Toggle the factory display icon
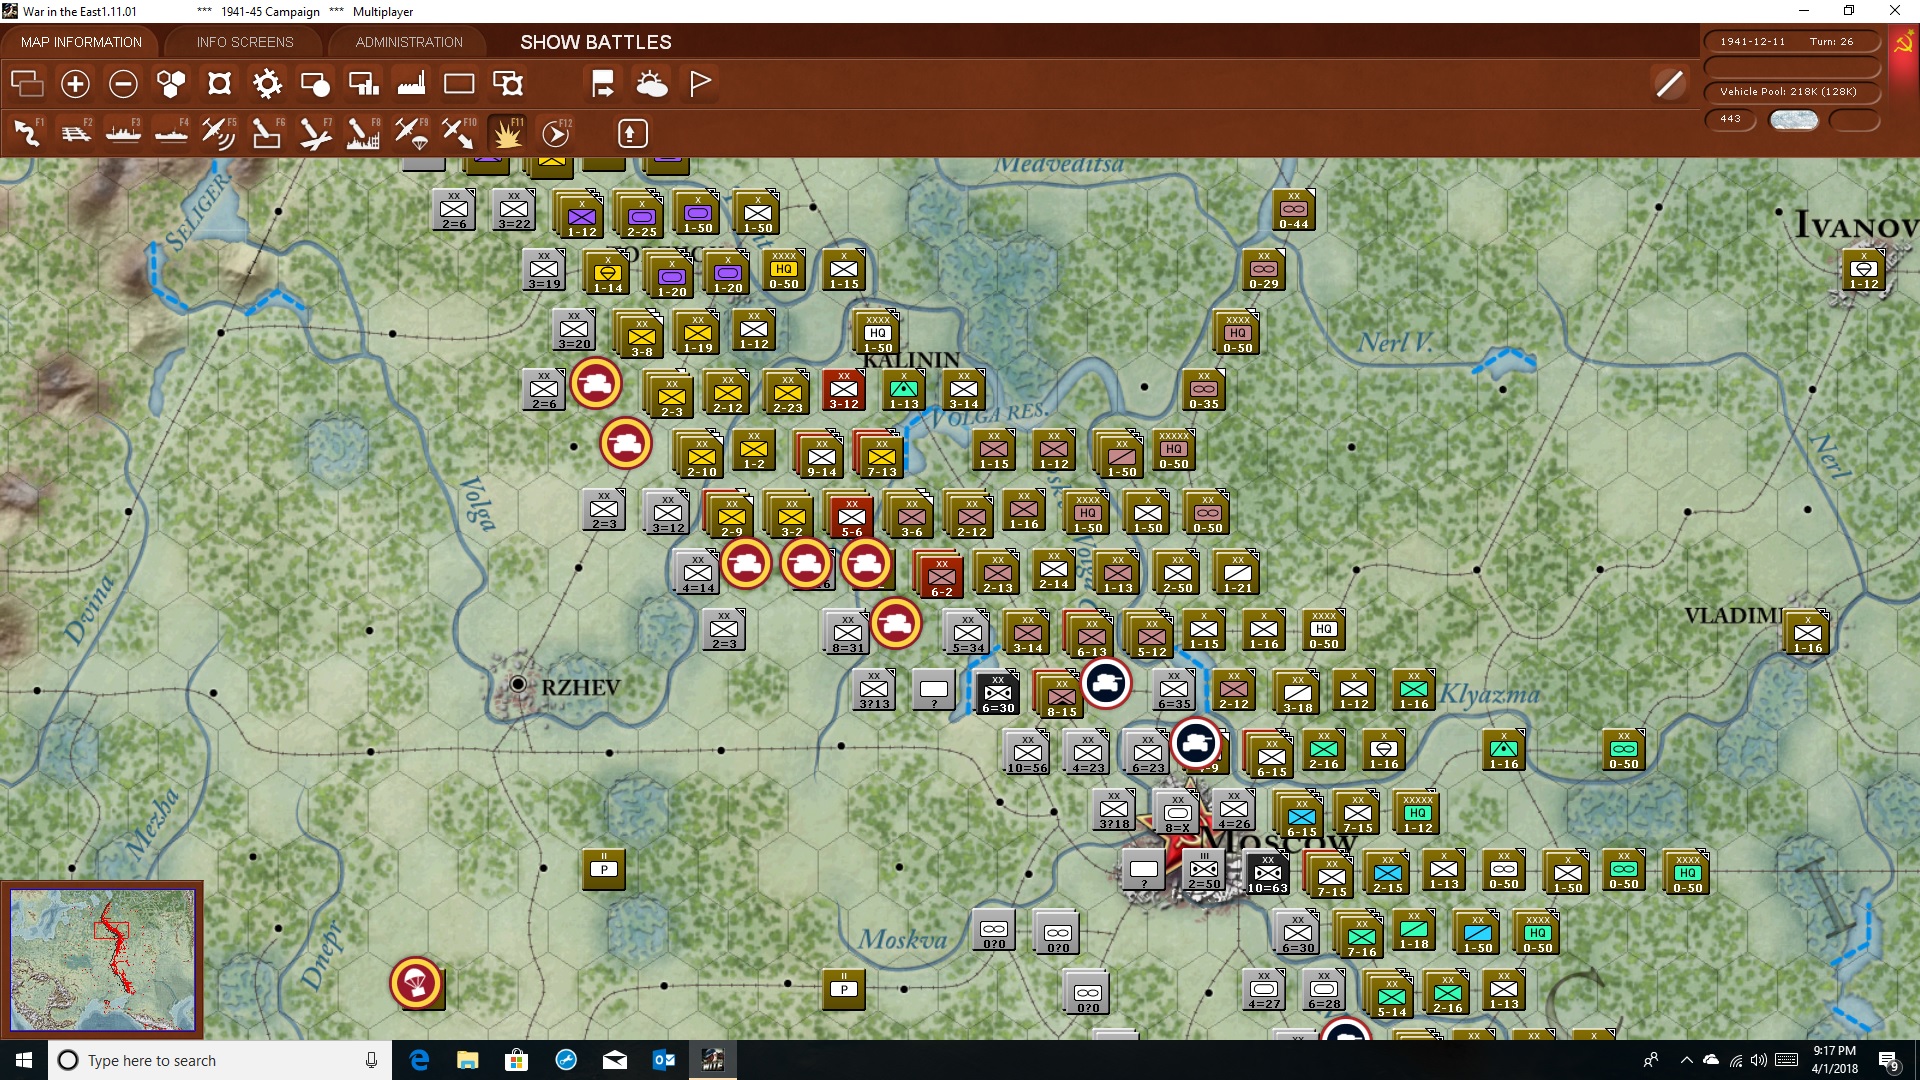 point(411,84)
